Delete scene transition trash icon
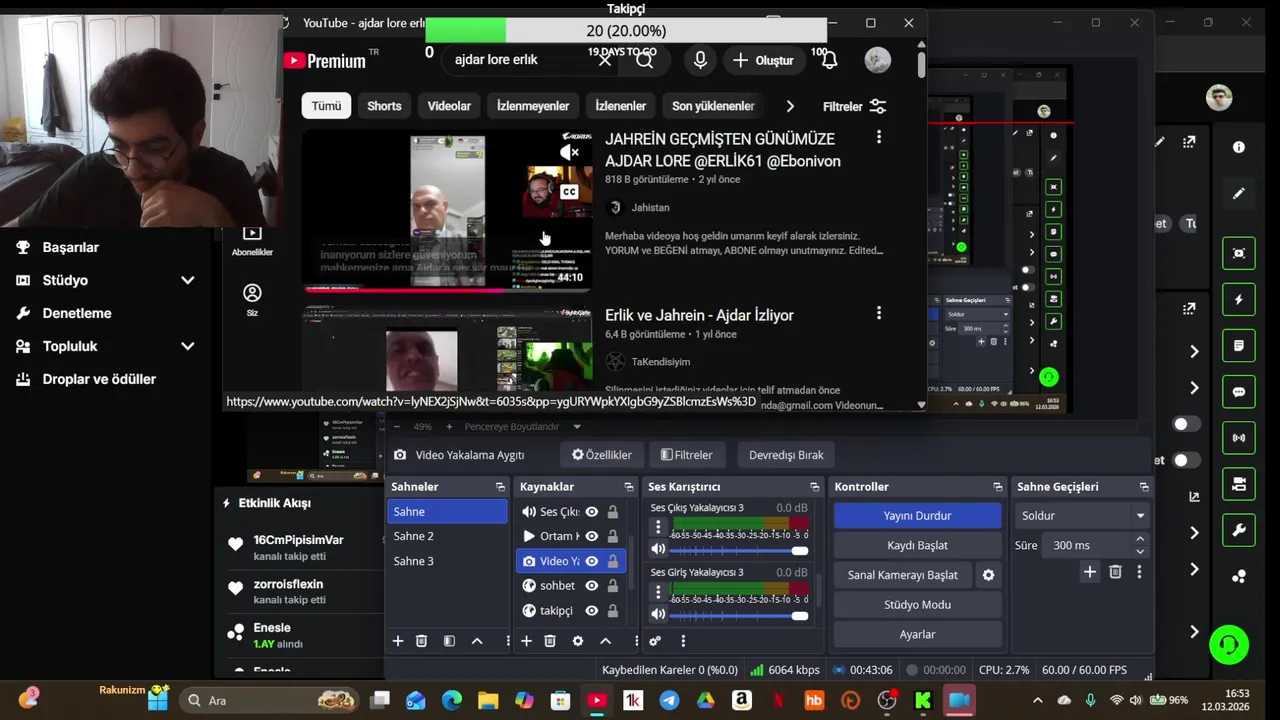Screen dimensions: 1280x720 pyautogui.click(x=1115, y=572)
